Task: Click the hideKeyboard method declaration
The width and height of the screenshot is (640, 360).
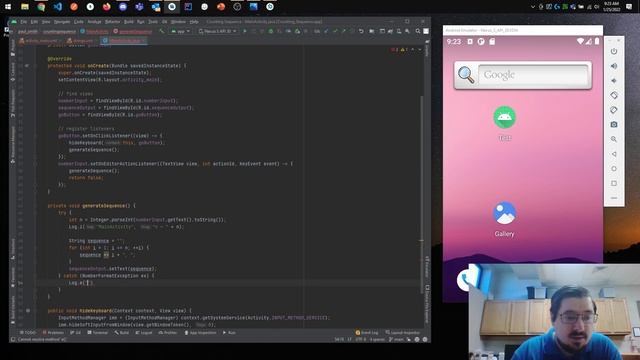Action: (96, 311)
